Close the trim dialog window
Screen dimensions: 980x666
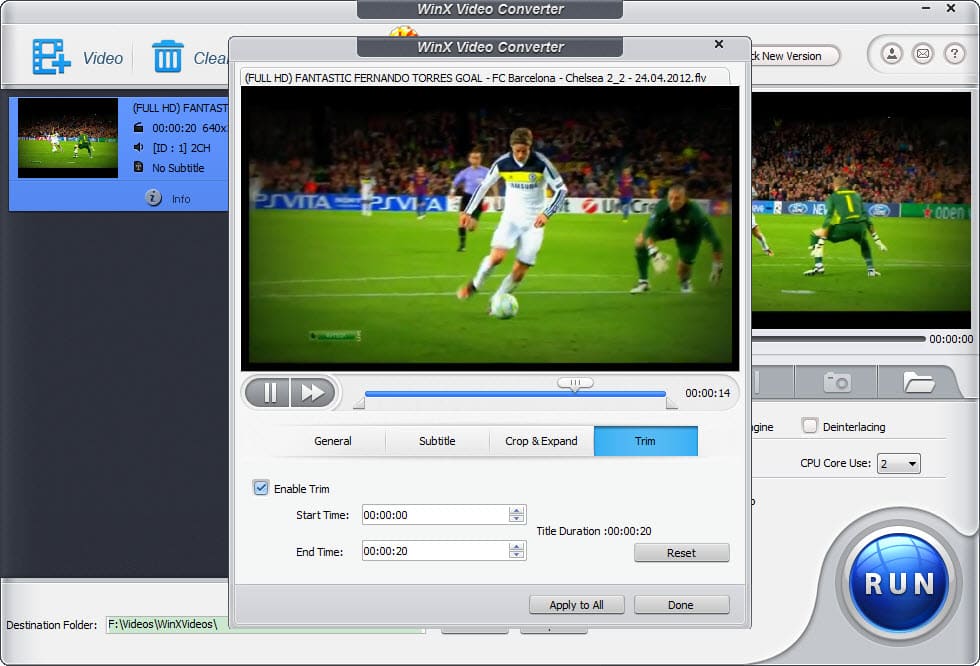tap(719, 44)
